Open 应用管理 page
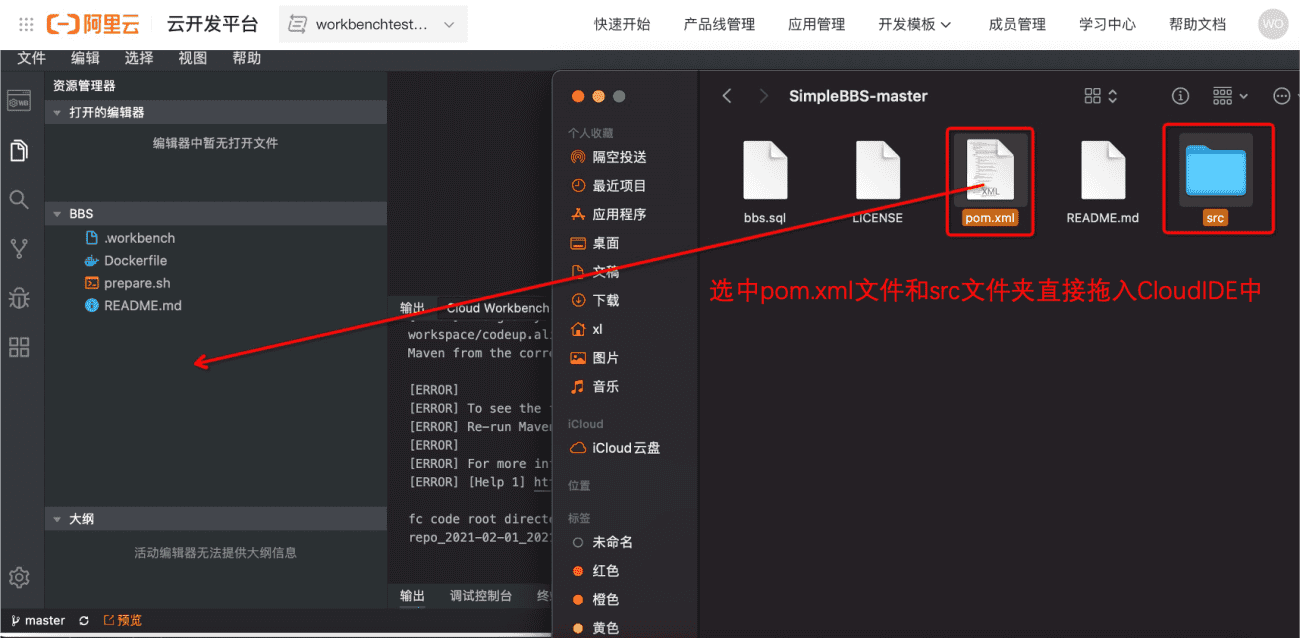Image resolution: width=1300 pixels, height=638 pixels. (x=816, y=24)
